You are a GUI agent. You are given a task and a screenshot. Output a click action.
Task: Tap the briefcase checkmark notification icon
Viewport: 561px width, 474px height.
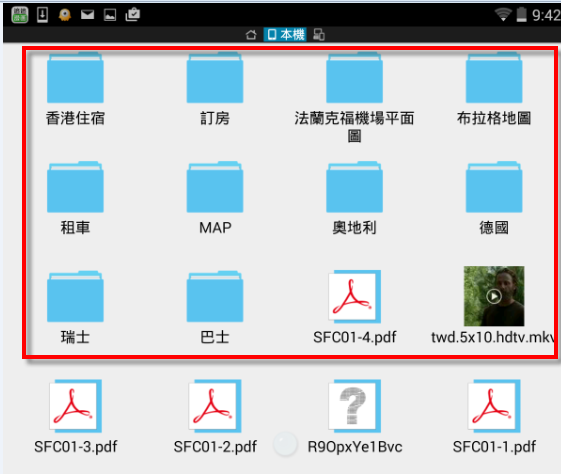pos(132,15)
